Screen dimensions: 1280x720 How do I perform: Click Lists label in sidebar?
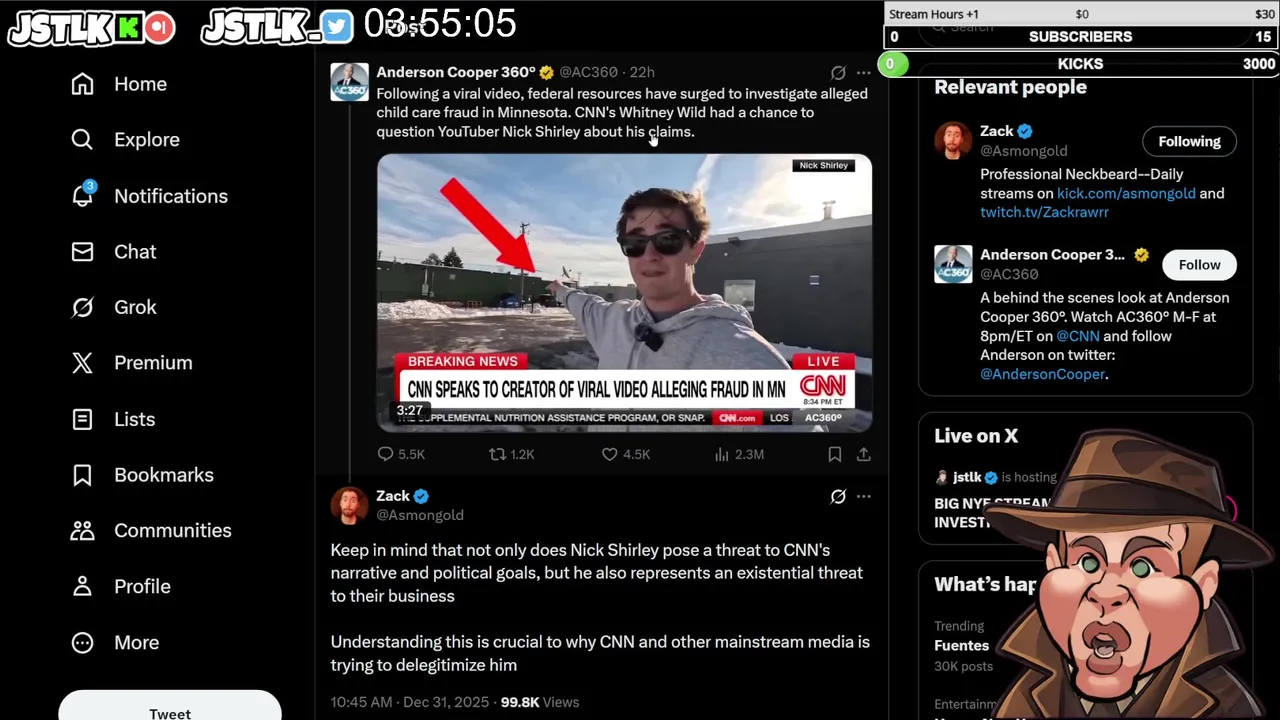tap(134, 419)
